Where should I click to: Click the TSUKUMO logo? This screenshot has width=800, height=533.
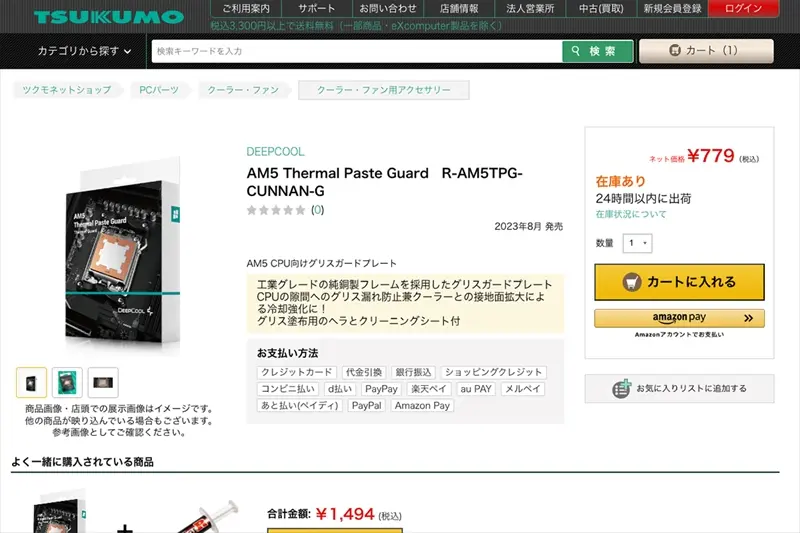[109, 17]
